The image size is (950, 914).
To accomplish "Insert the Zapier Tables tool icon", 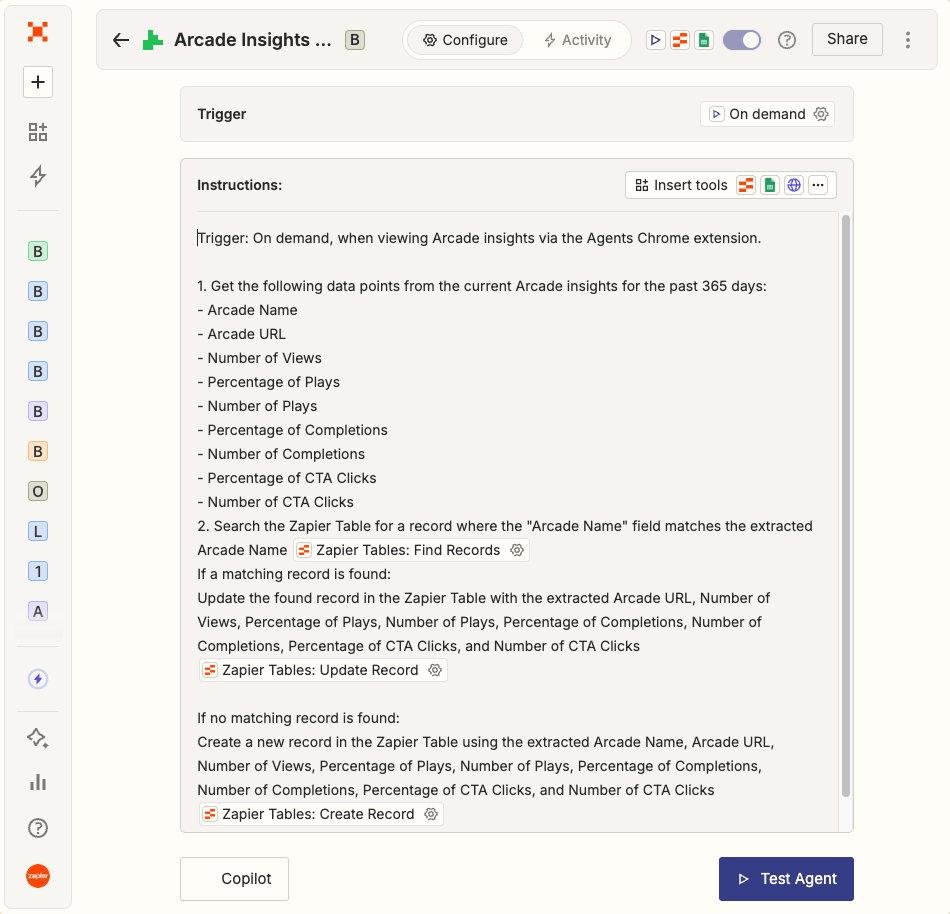I will coord(746,185).
